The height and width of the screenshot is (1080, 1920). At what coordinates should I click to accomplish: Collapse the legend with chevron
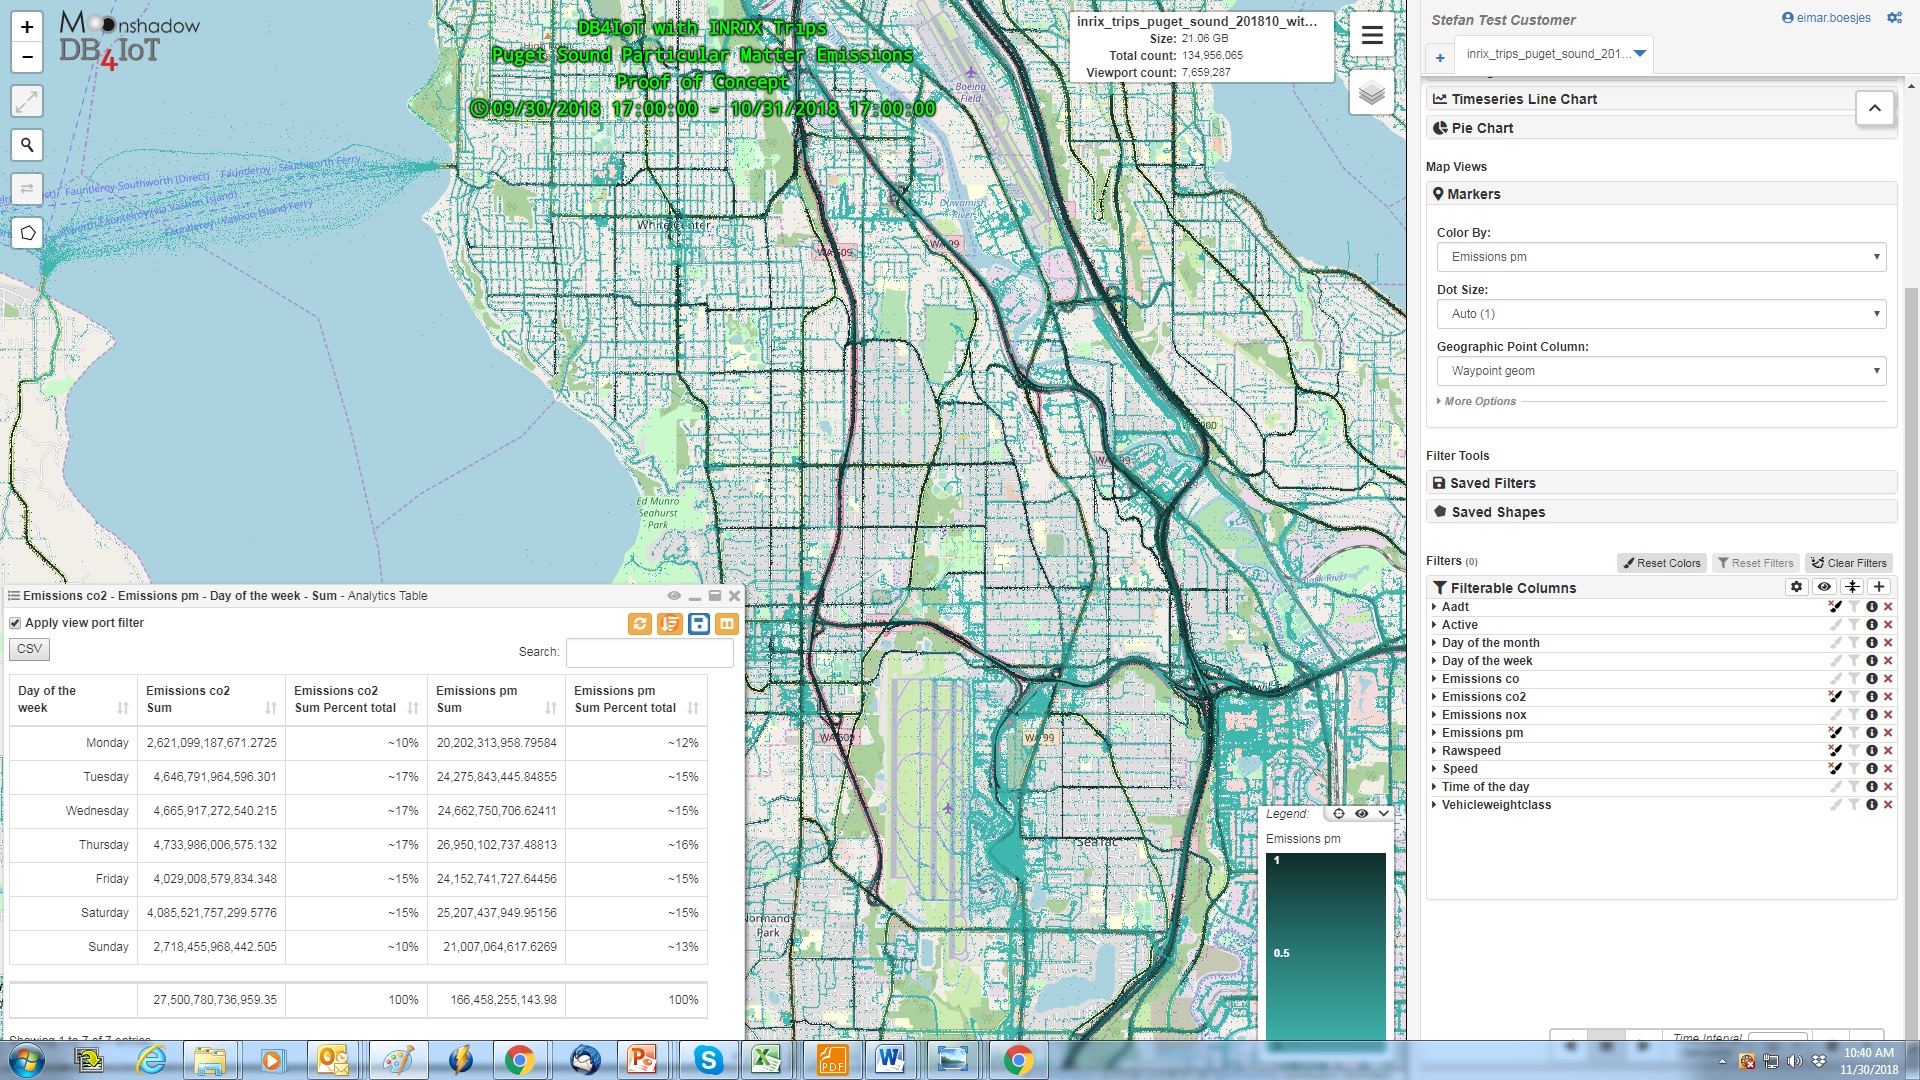tap(1384, 814)
